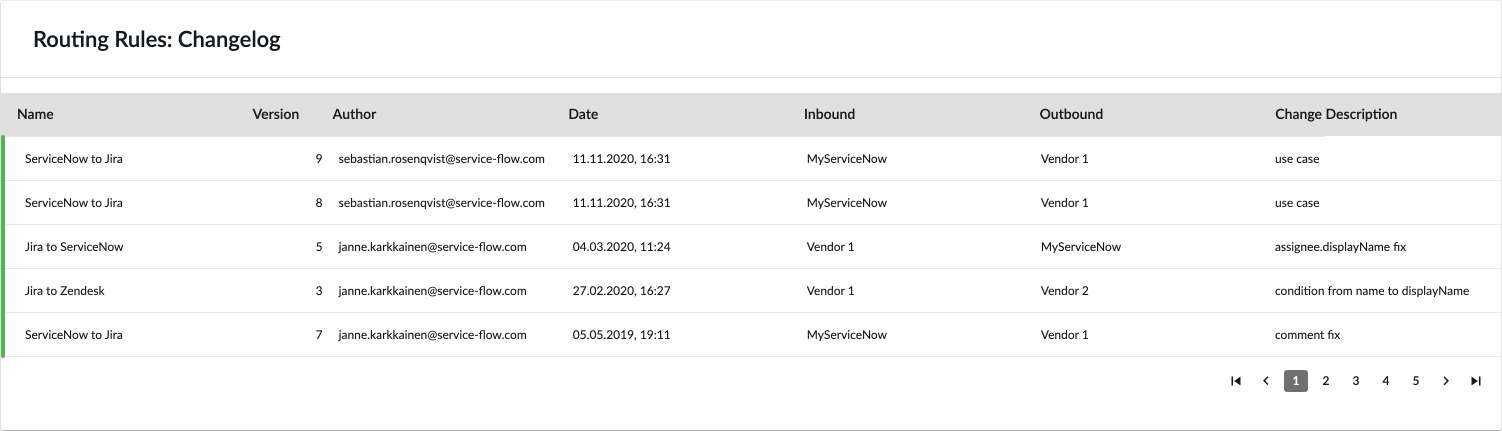
Task: Open page 3 of changelog
Action: pyautogui.click(x=1356, y=381)
